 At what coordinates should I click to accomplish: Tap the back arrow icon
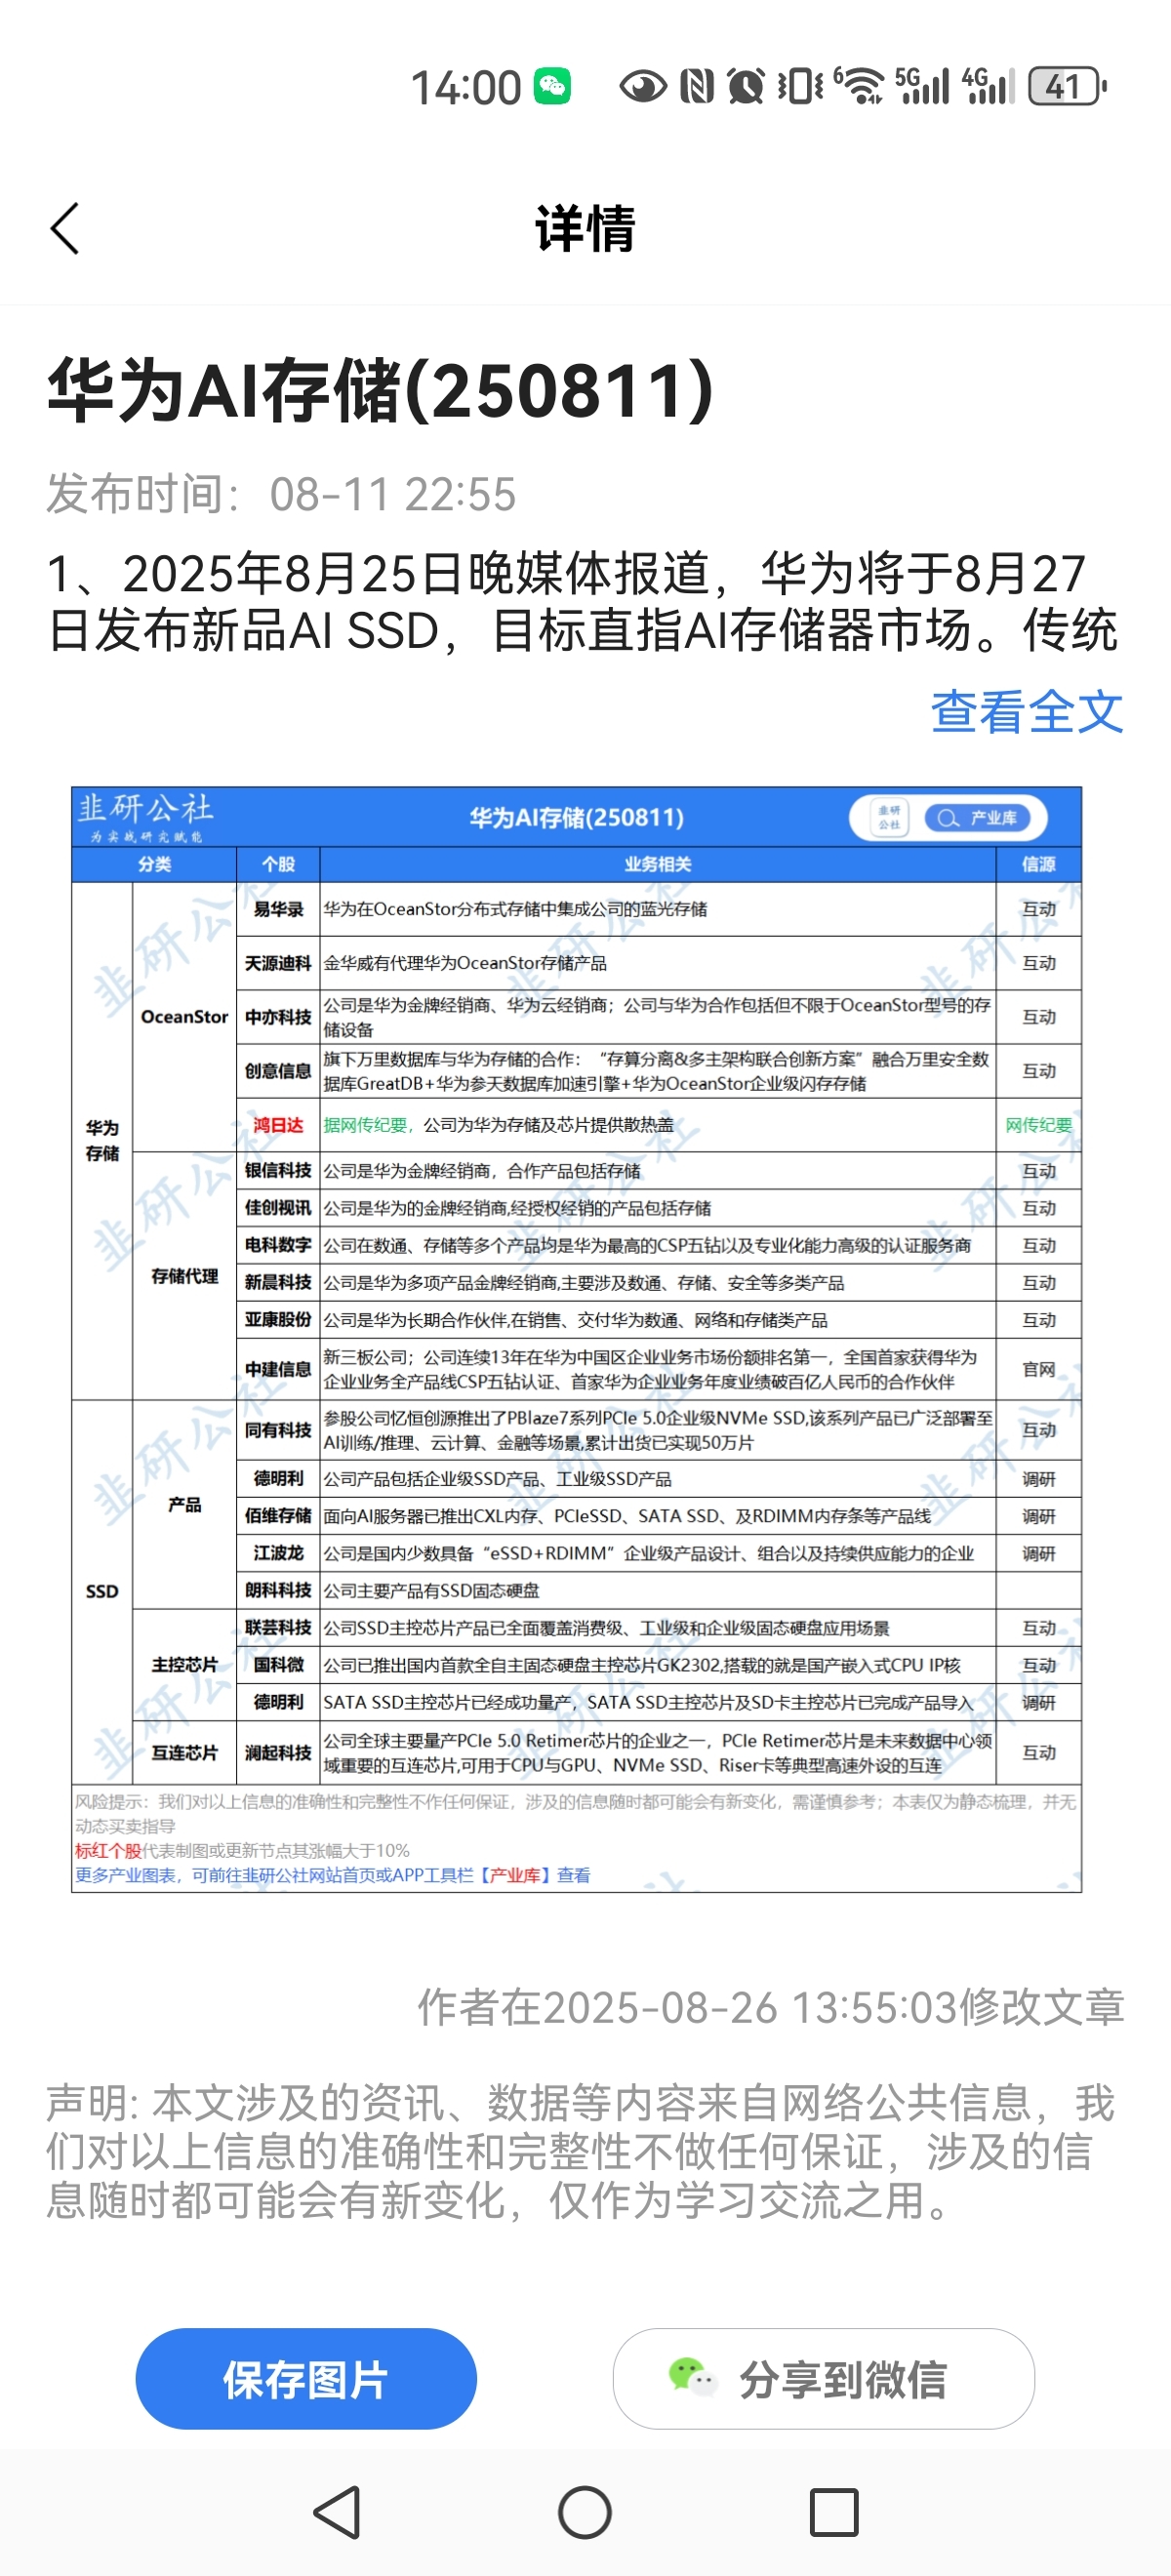pyautogui.click(x=64, y=228)
